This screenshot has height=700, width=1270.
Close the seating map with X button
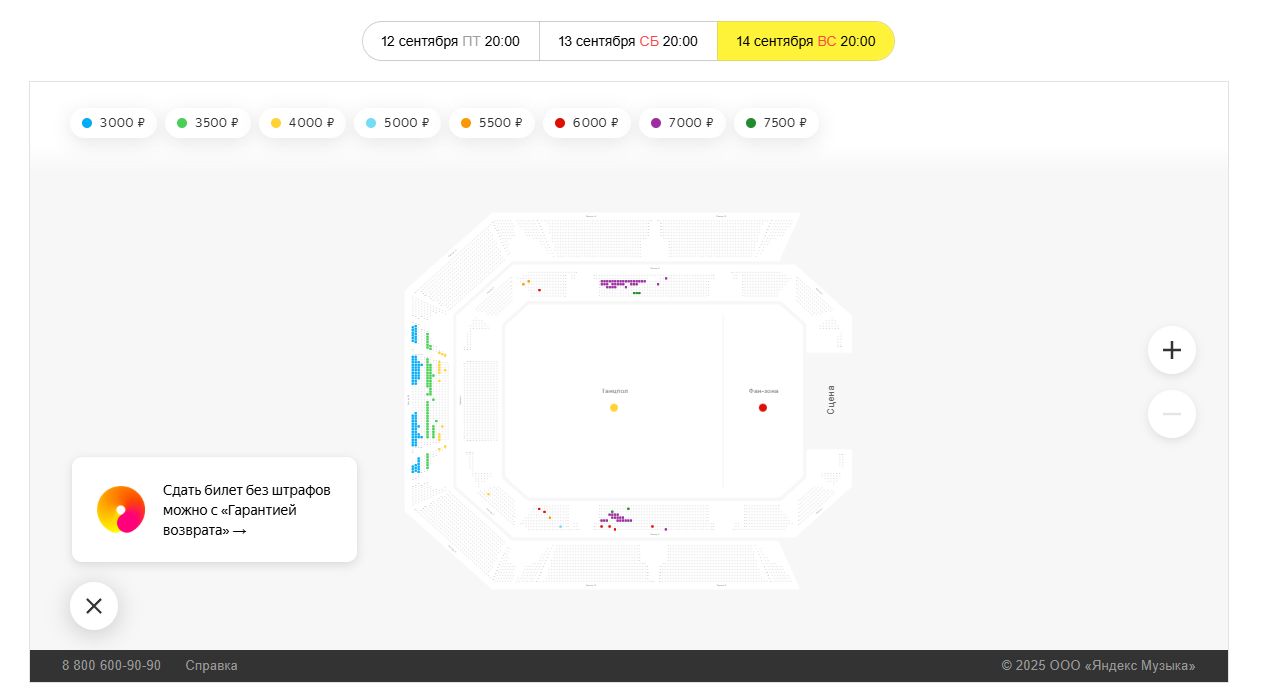(94, 606)
